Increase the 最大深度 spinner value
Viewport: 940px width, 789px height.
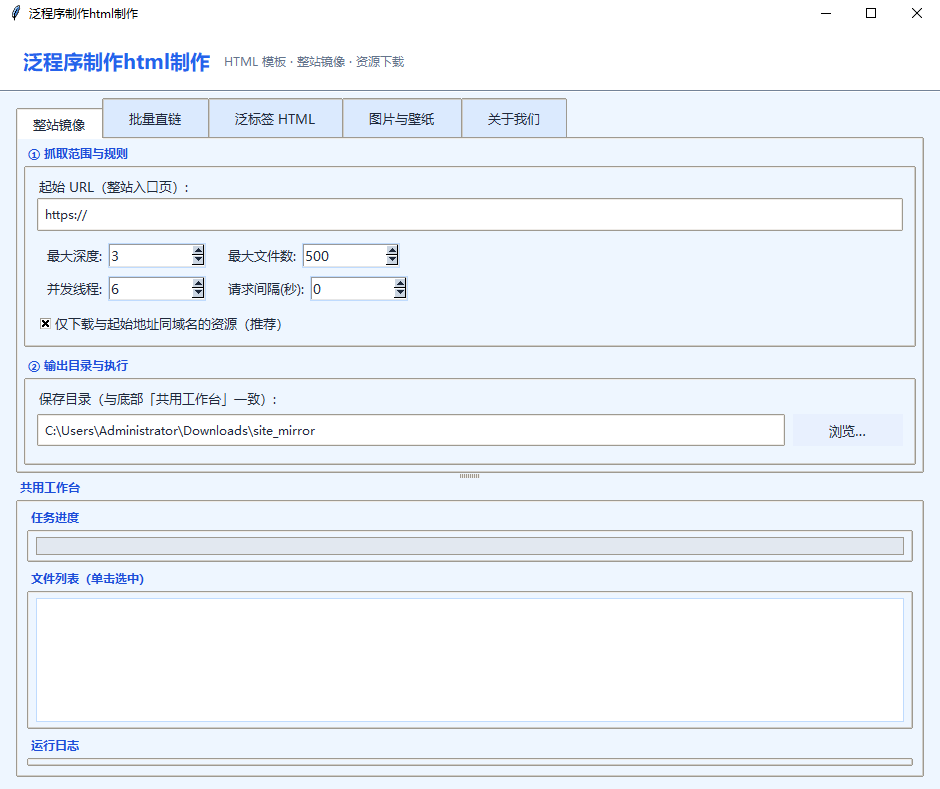coord(198,251)
